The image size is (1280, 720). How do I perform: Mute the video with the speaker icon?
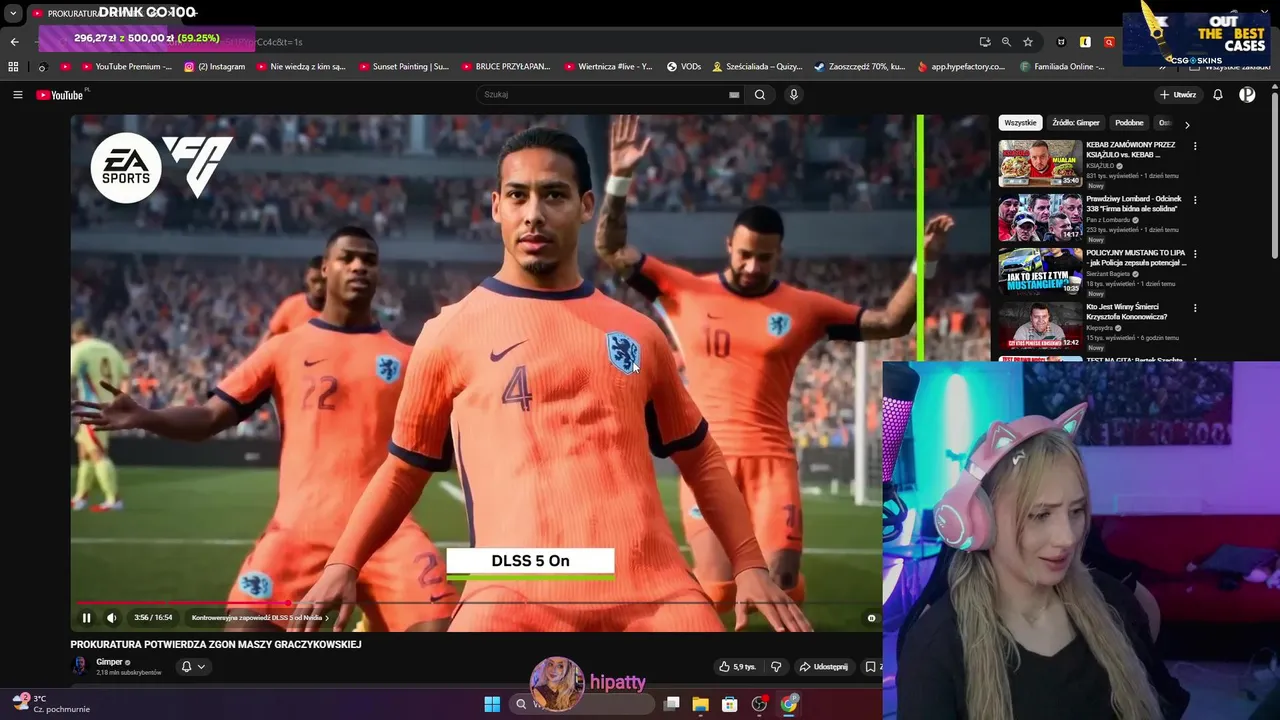111,618
